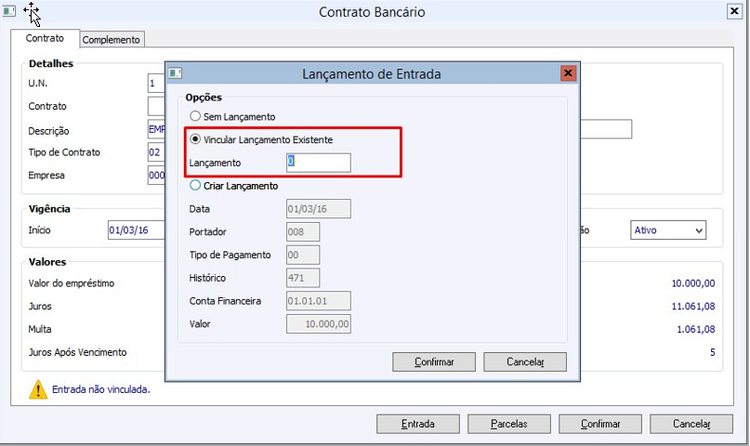Viewport: 750px width, 446px height.
Task: Click the Contrato Bancário window icon
Action: 9,11
